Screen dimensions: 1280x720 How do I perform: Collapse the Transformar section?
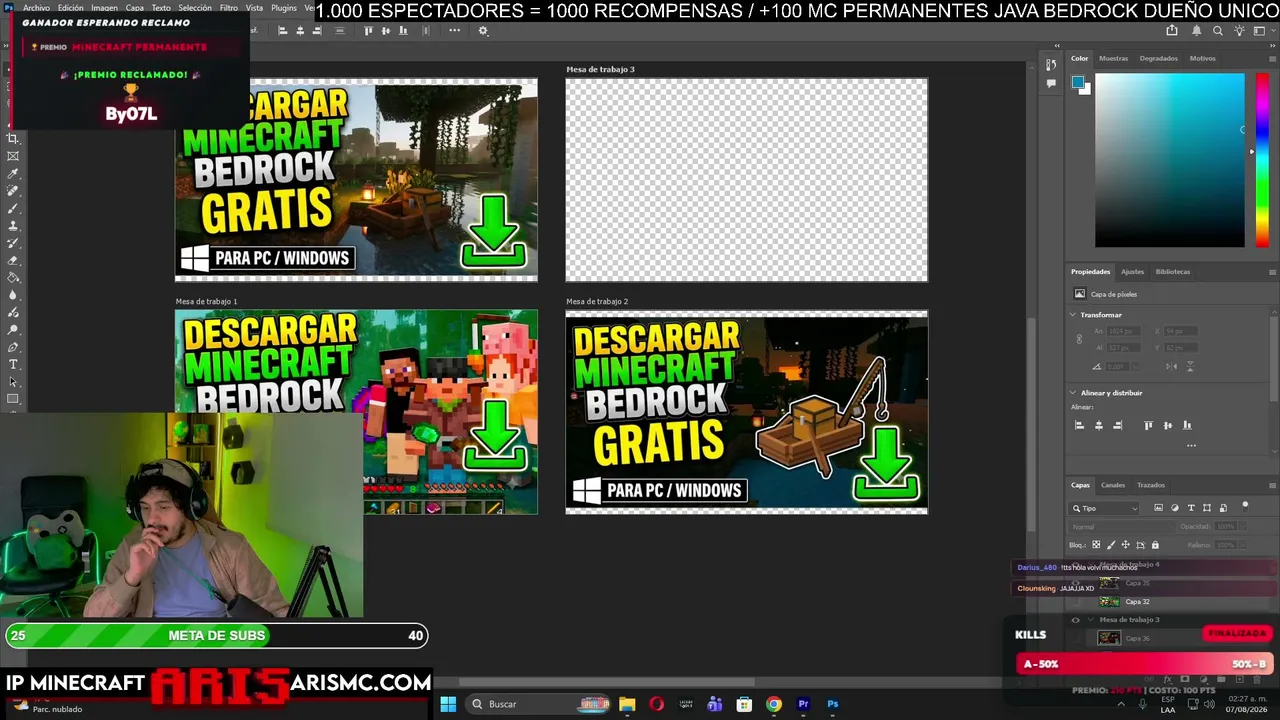(x=1073, y=315)
